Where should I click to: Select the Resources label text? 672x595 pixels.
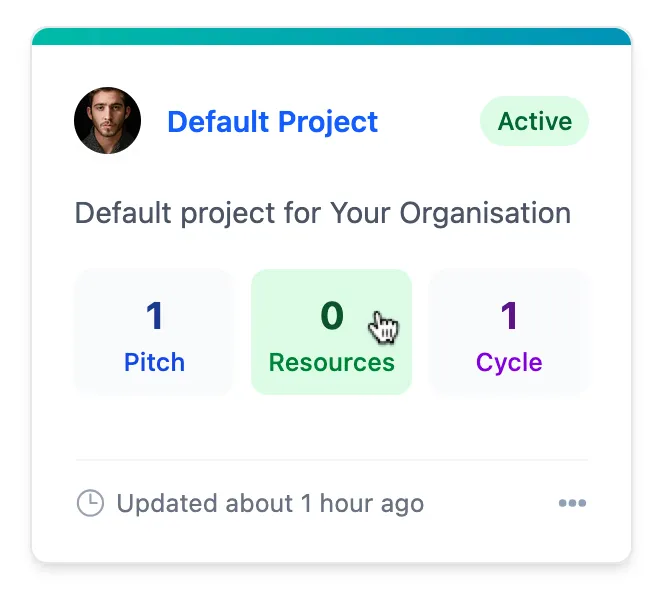[x=331, y=362]
